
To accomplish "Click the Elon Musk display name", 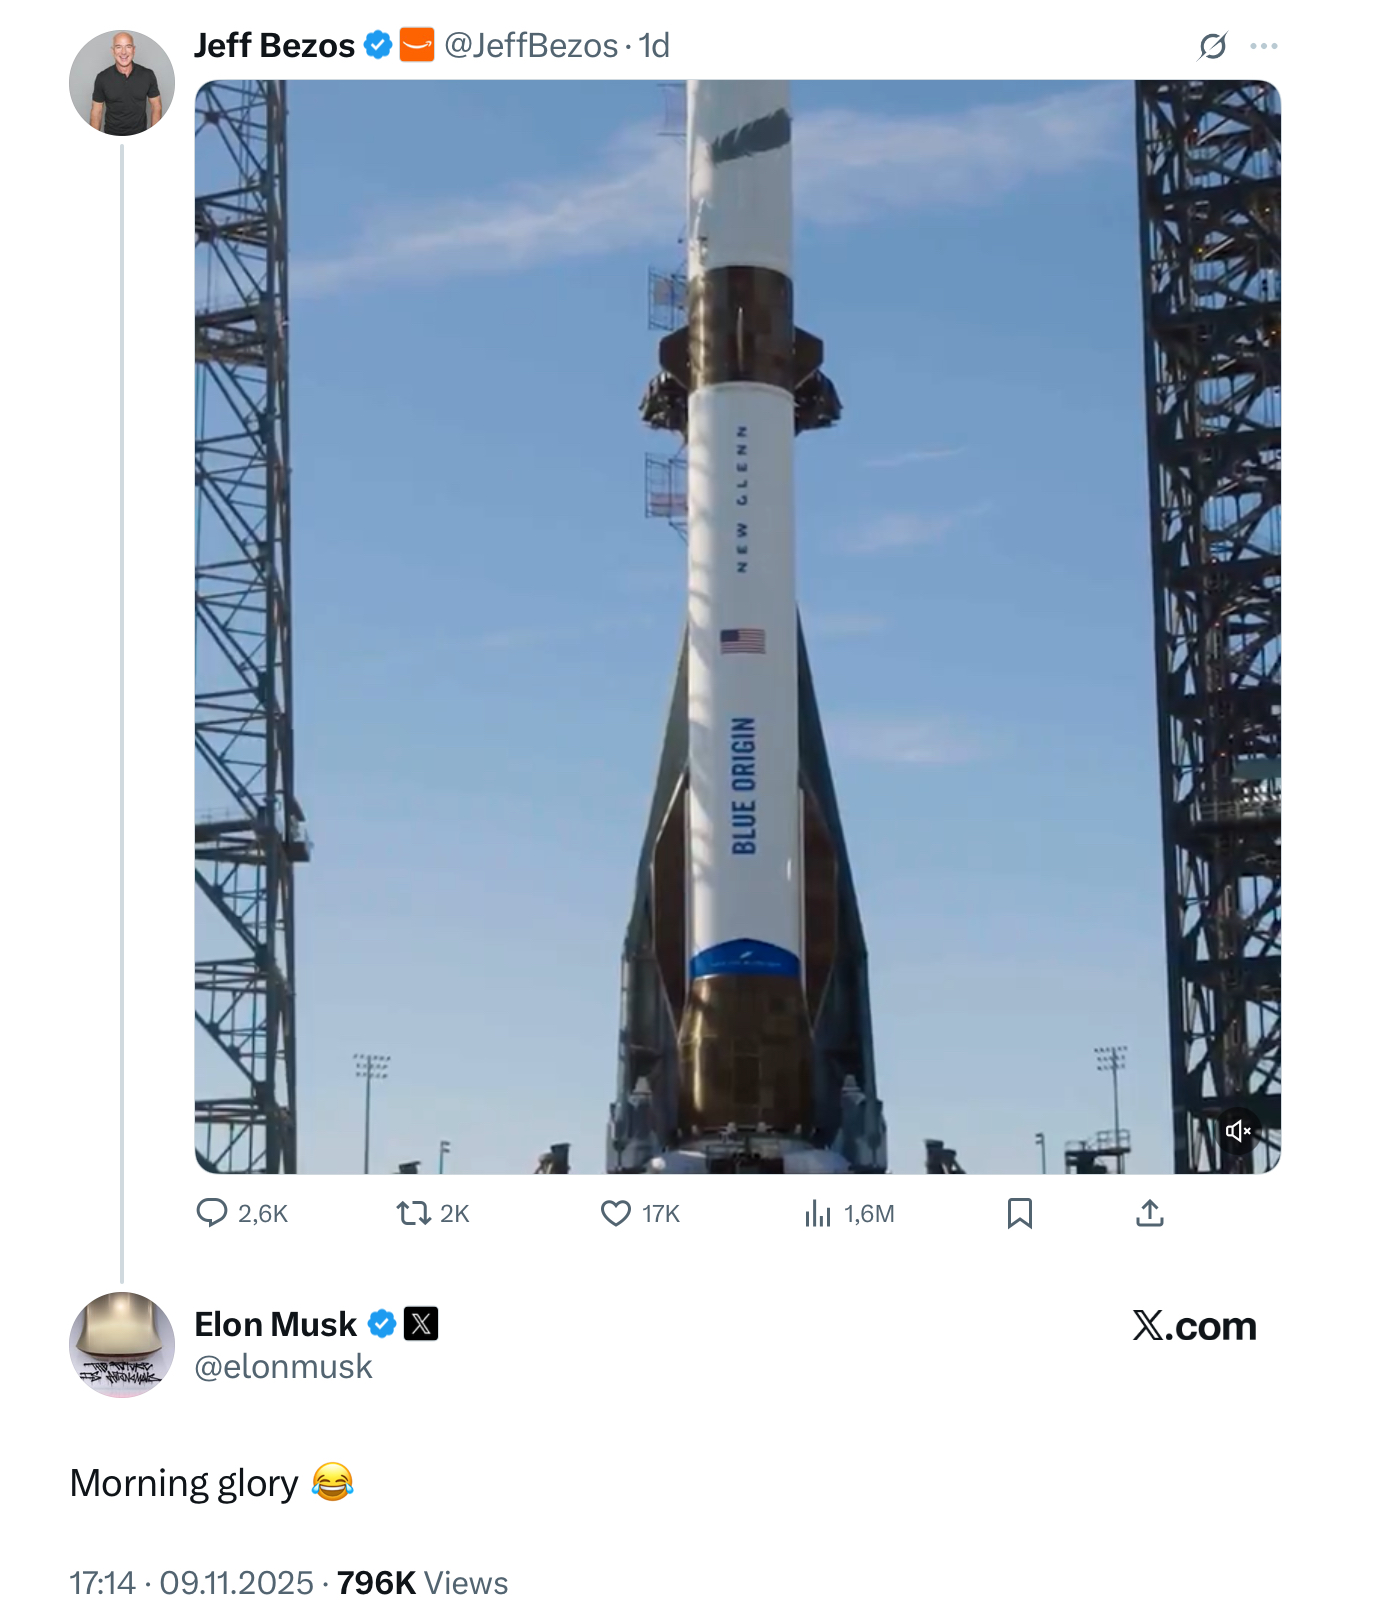I will 275,1324.
